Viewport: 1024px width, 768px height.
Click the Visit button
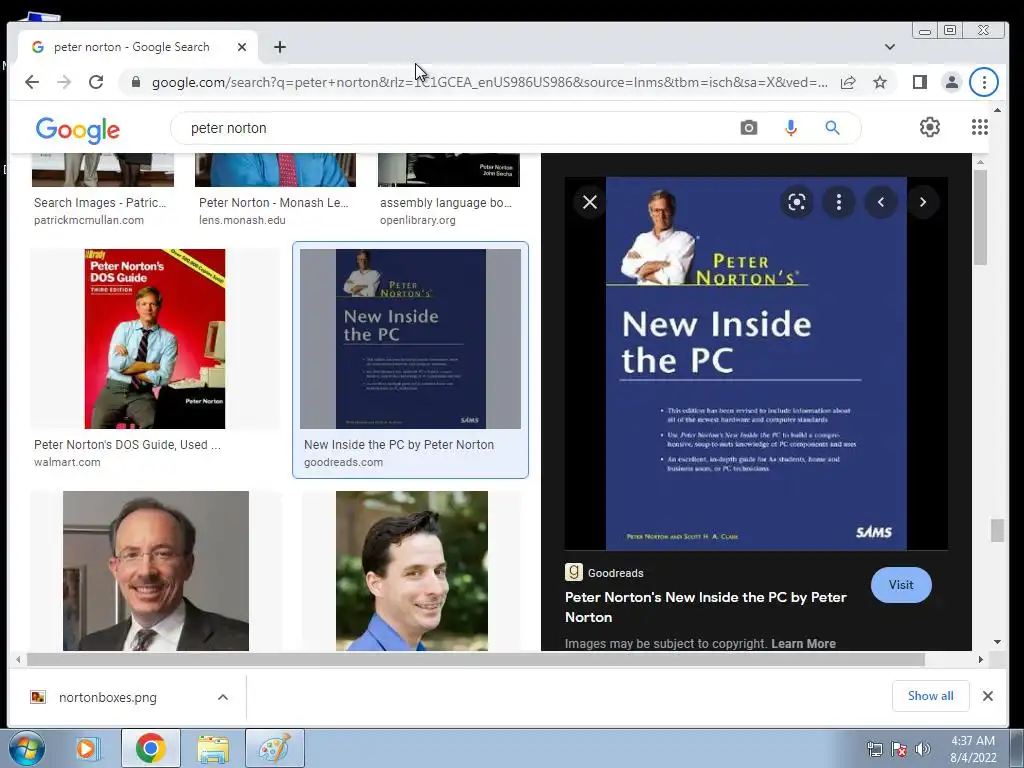(901, 585)
